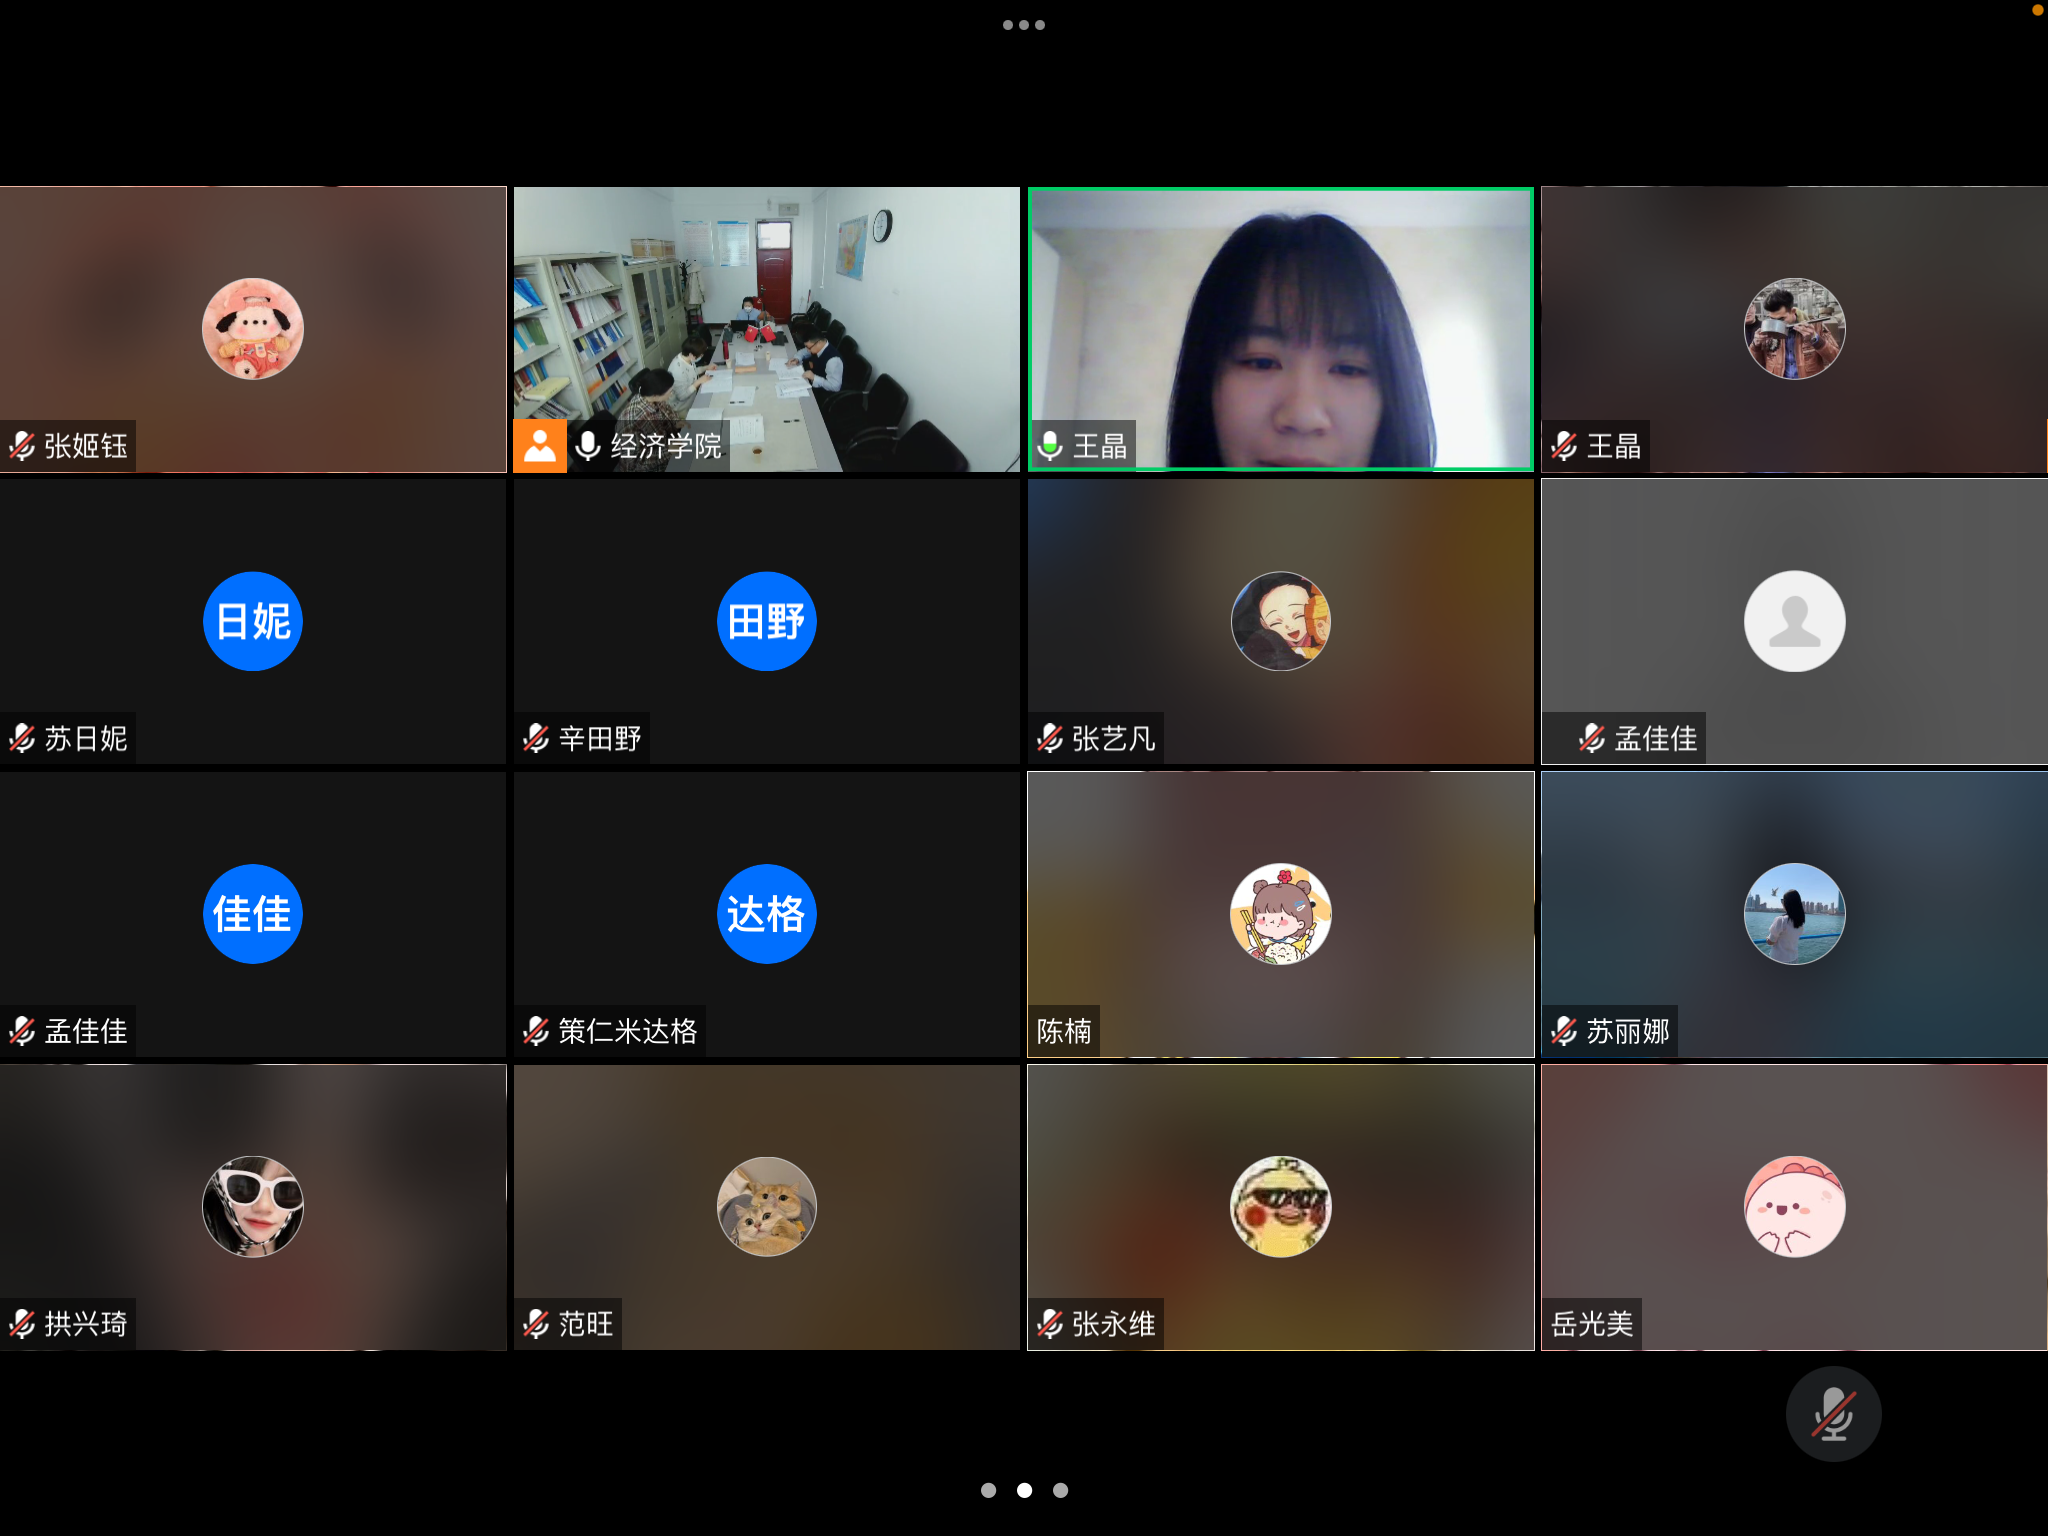This screenshot has height=1536, width=2048.
Task: Click the name label 张姬钰
Action: (x=86, y=446)
